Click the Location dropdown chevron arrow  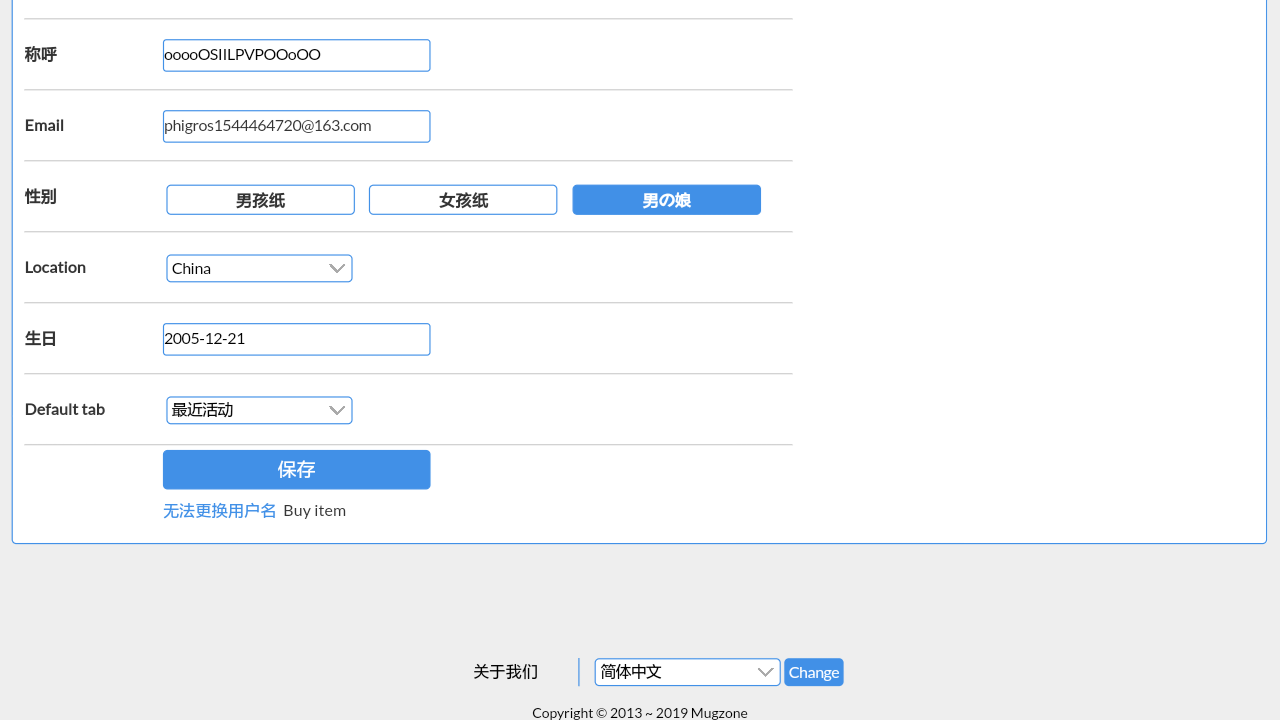tap(337, 268)
